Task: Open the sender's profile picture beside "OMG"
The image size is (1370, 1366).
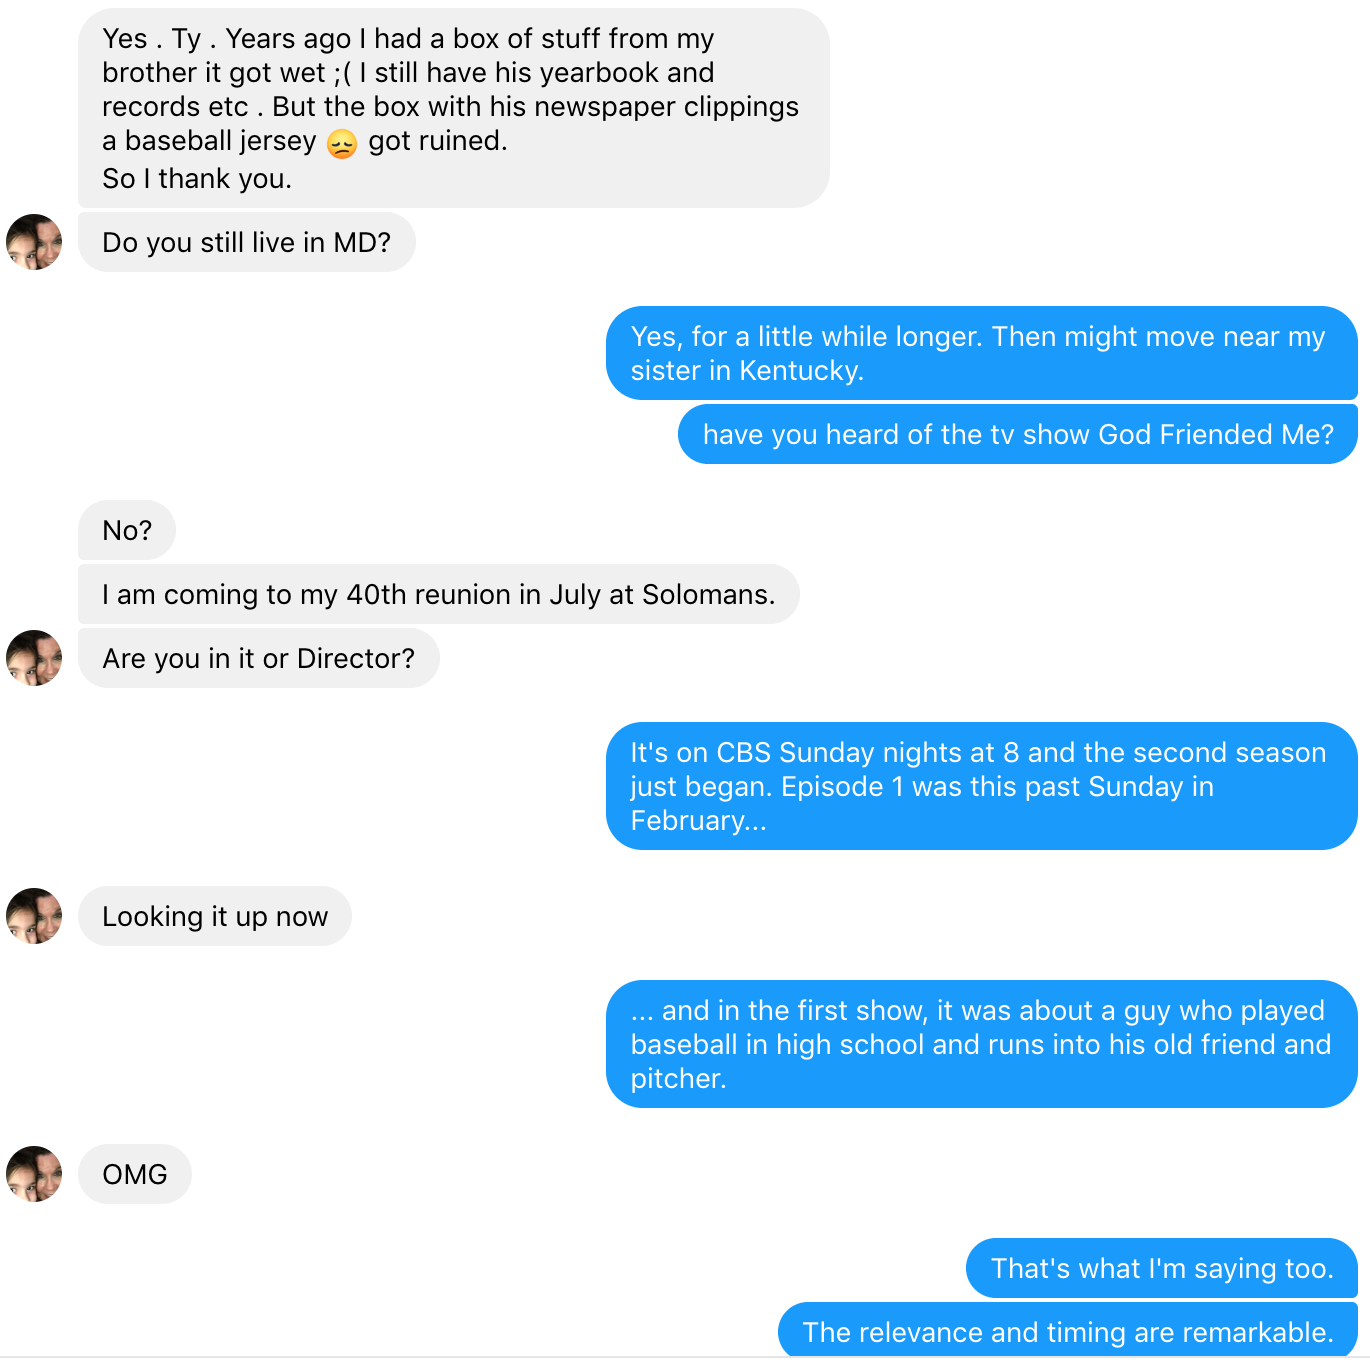Action: tap(34, 1174)
